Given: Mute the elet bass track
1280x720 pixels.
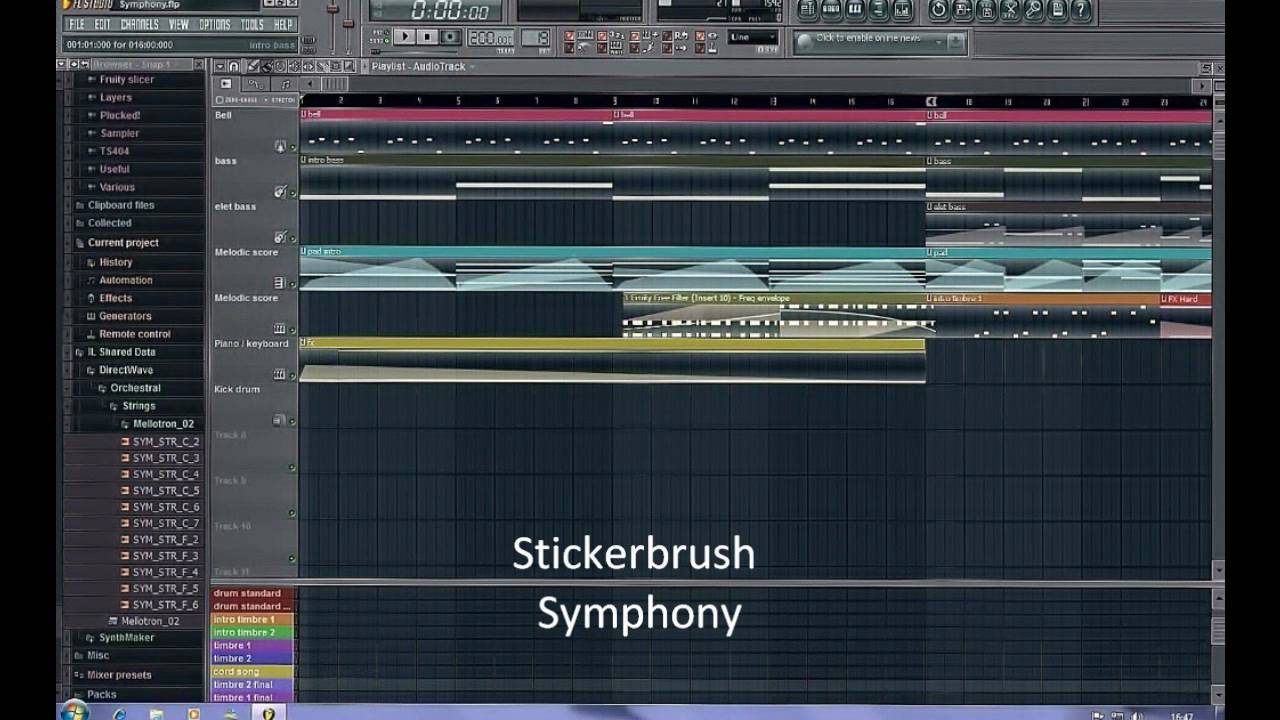Looking at the screenshot, I should pyautogui.click(x=293, y=241).
